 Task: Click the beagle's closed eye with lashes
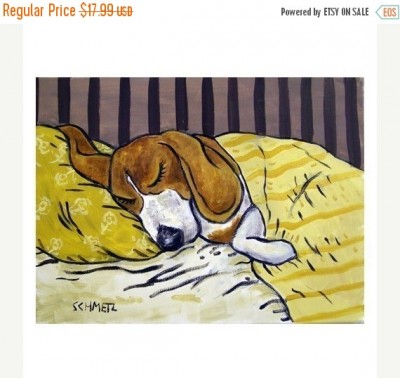[x=159, y=172]
